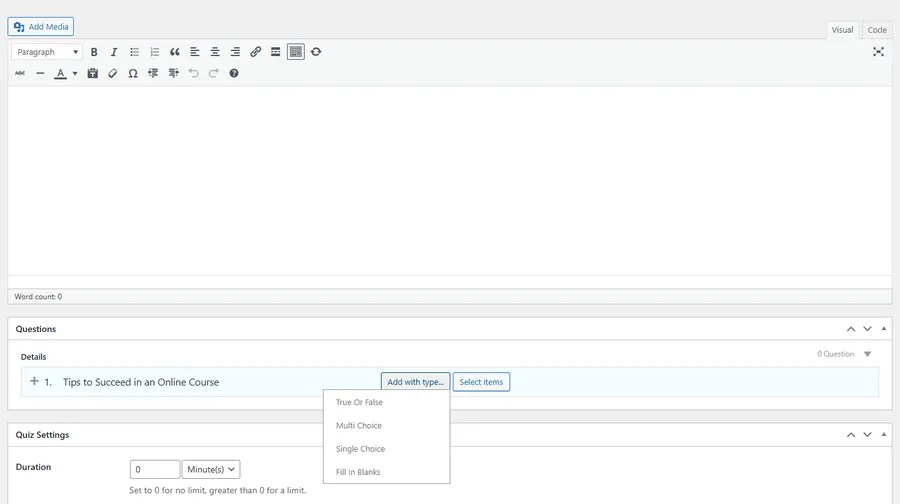Align text center
This screenshot has height=504, width=900.
tap(215, 52)
